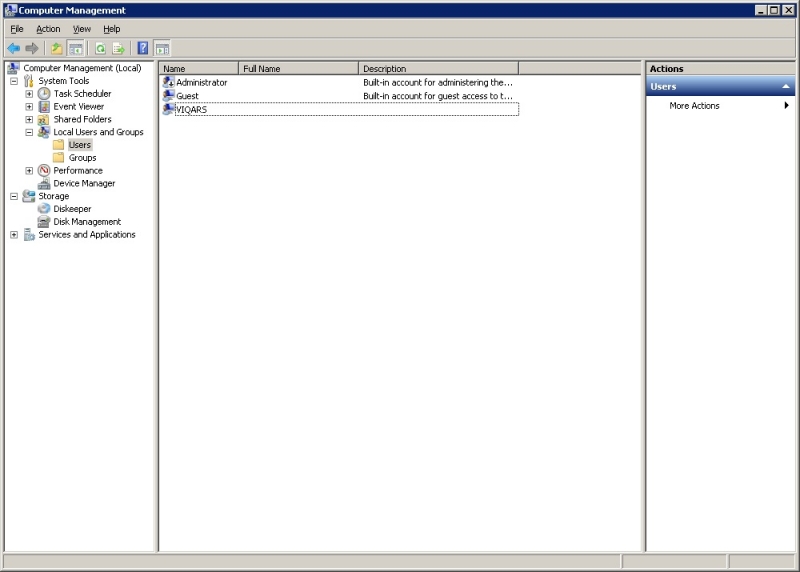Collapse the Users section in Actions pane
This screenshot has width=800, height=572.
pos(786,87)
